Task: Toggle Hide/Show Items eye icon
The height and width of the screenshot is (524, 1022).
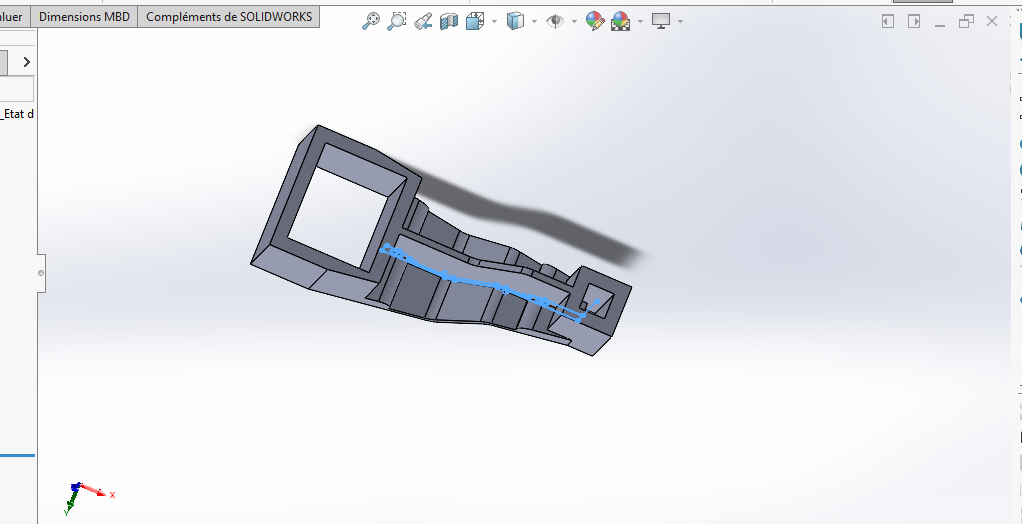Action: [555, 21]
